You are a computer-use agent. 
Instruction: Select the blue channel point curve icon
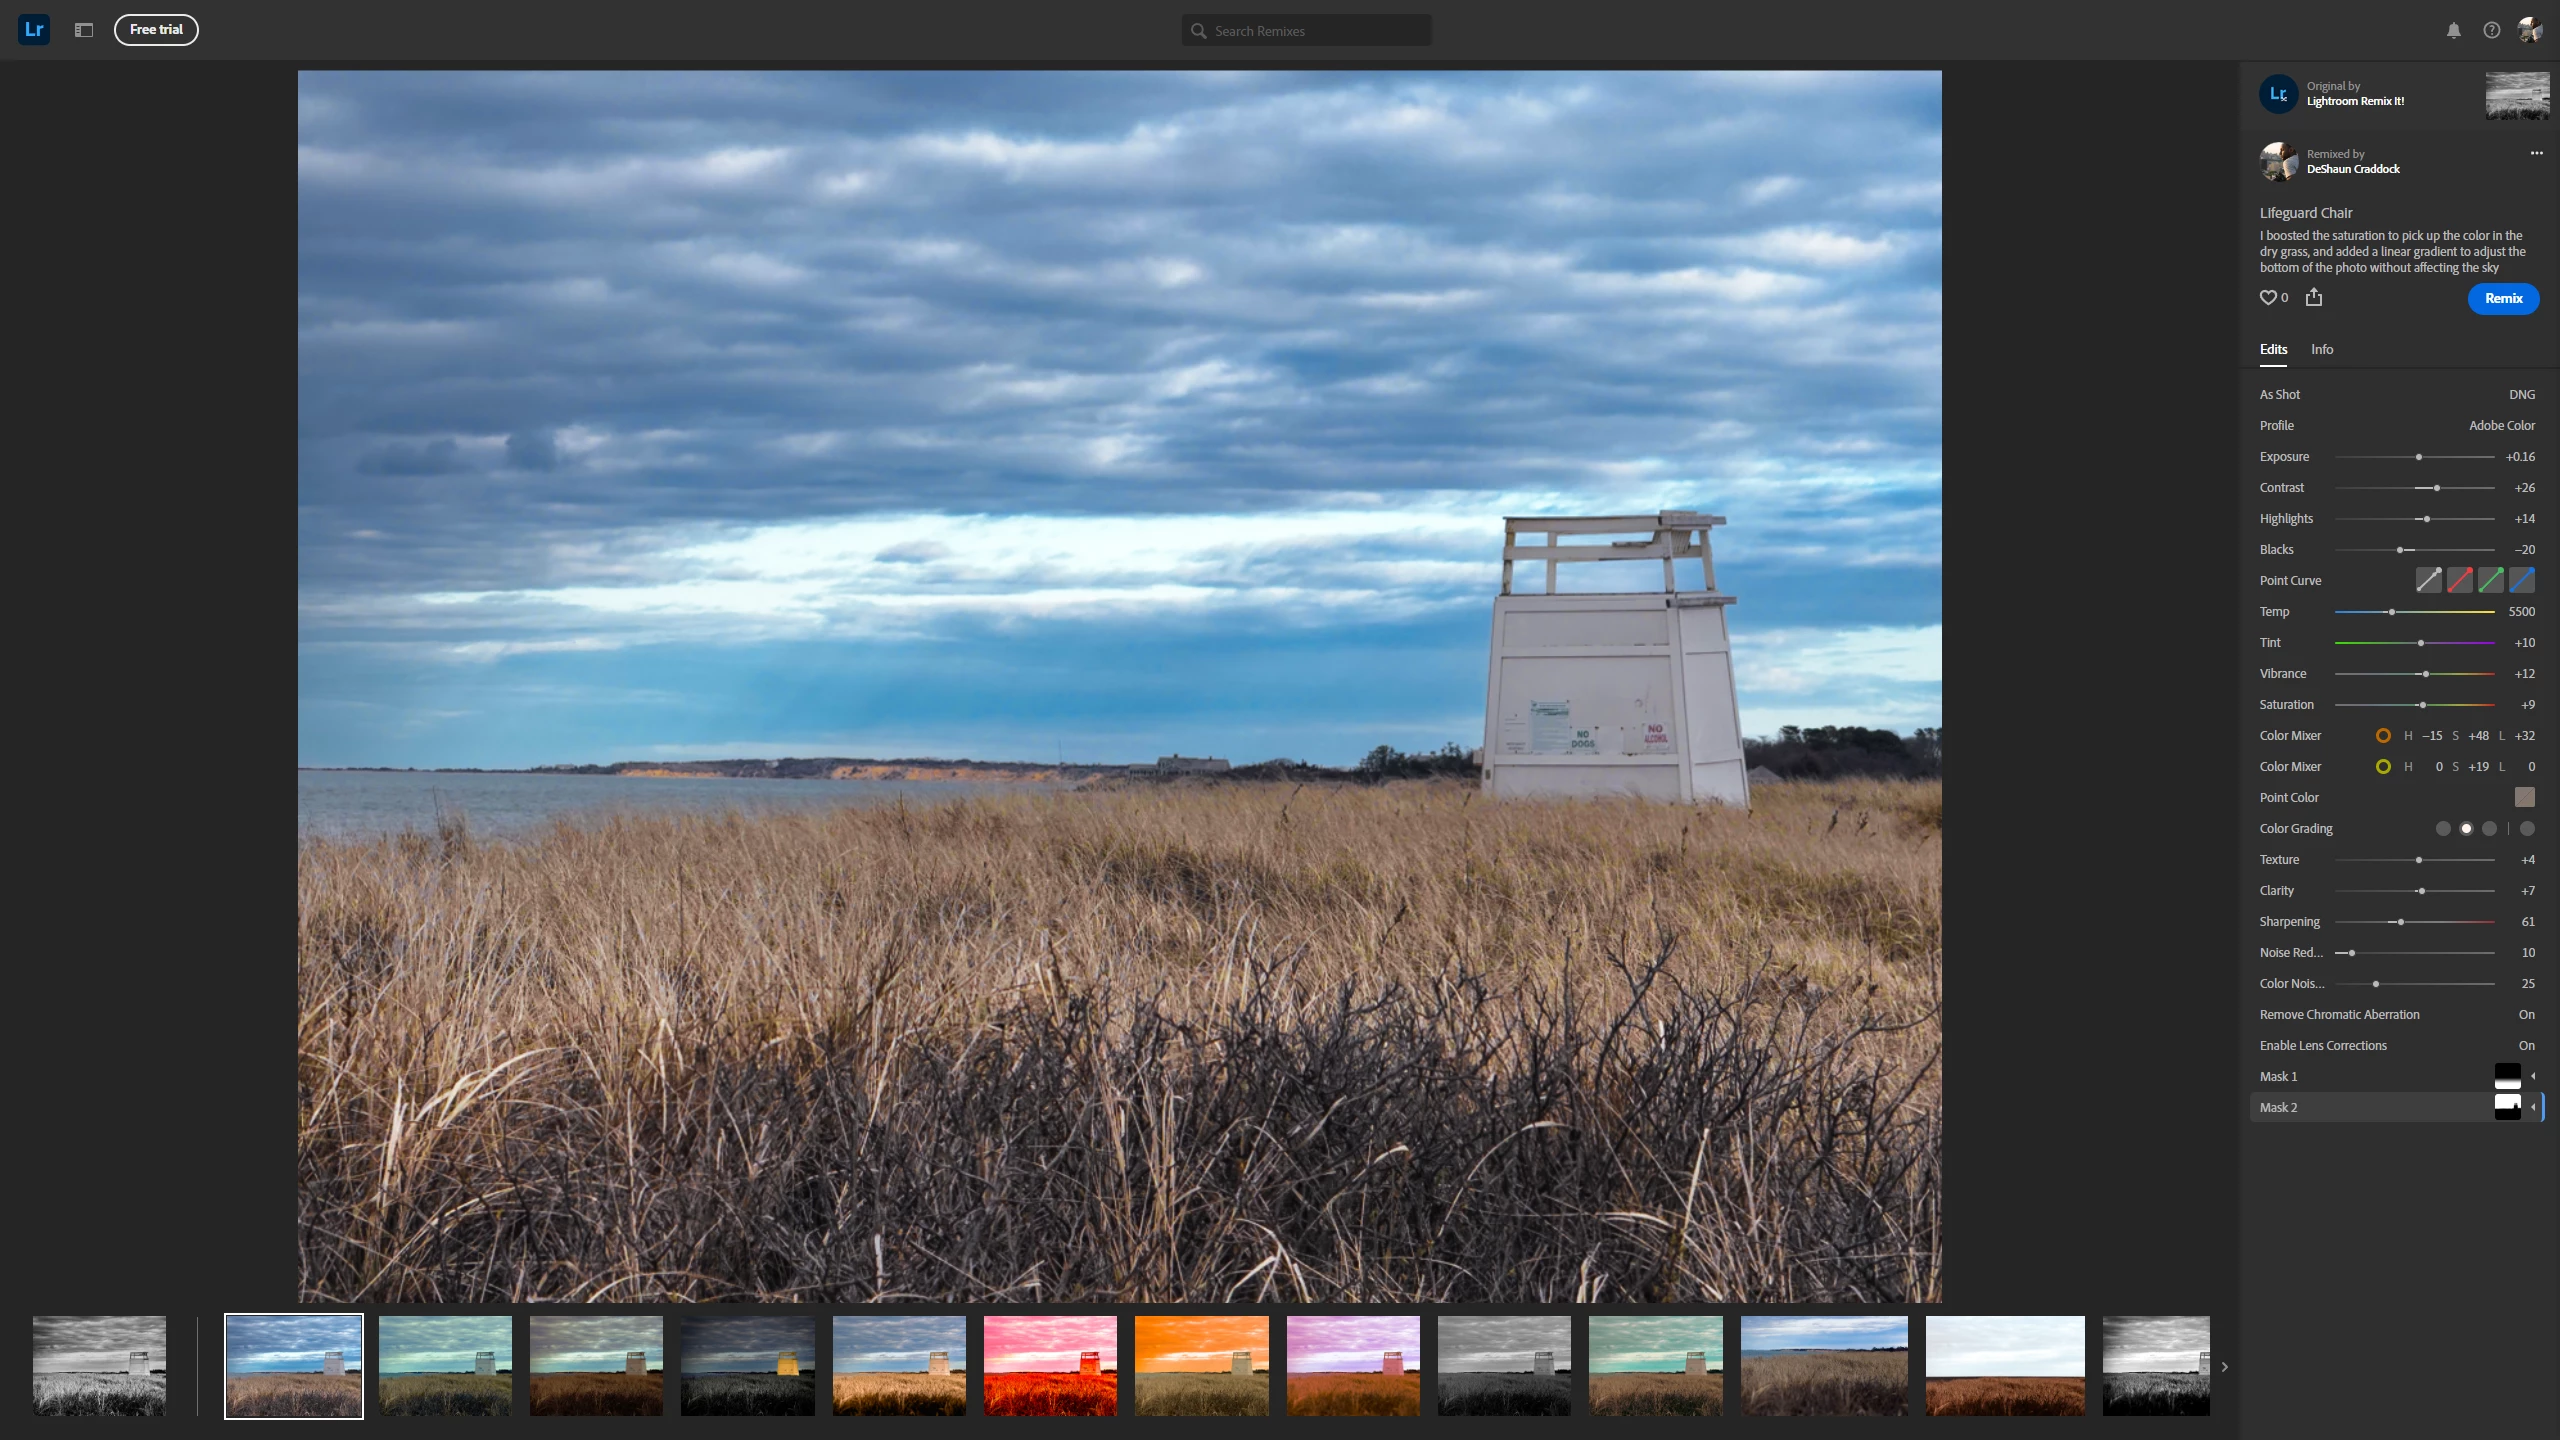pos(2522,580)
